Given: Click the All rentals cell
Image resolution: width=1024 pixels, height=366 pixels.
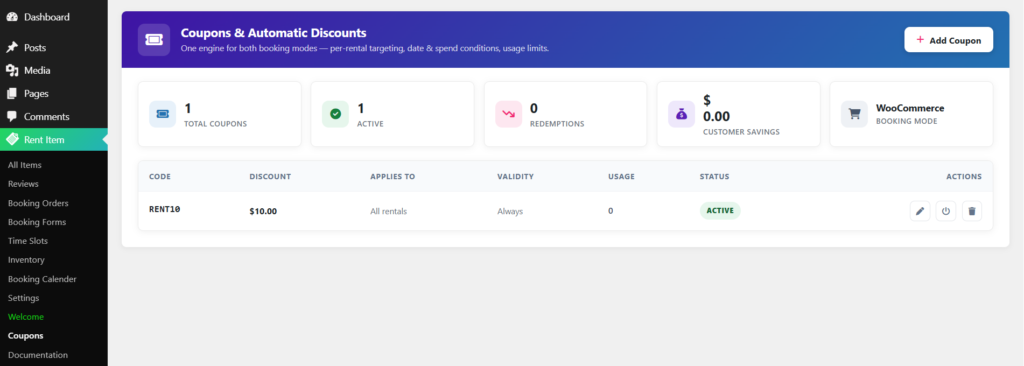Looking at the screenshot, I should 389,211.
